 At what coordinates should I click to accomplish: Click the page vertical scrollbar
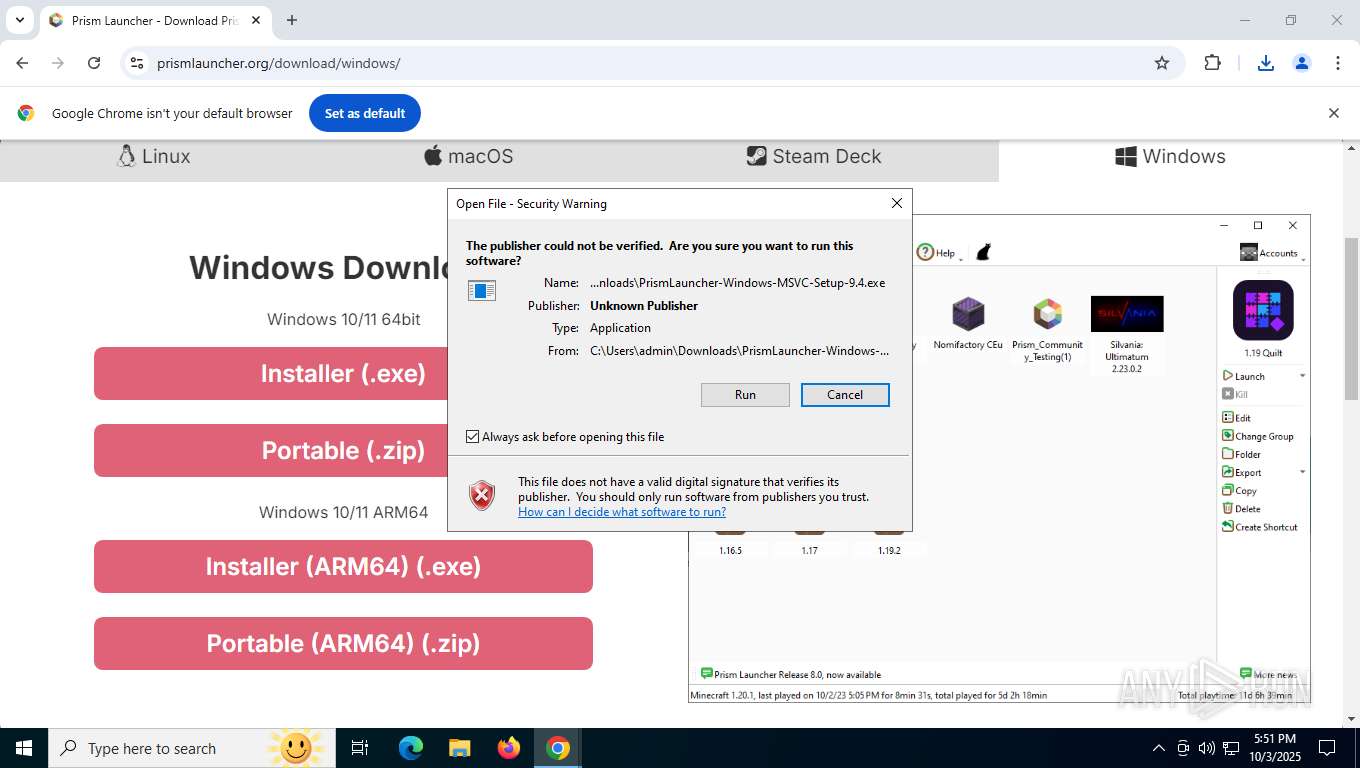[1351, 318]
